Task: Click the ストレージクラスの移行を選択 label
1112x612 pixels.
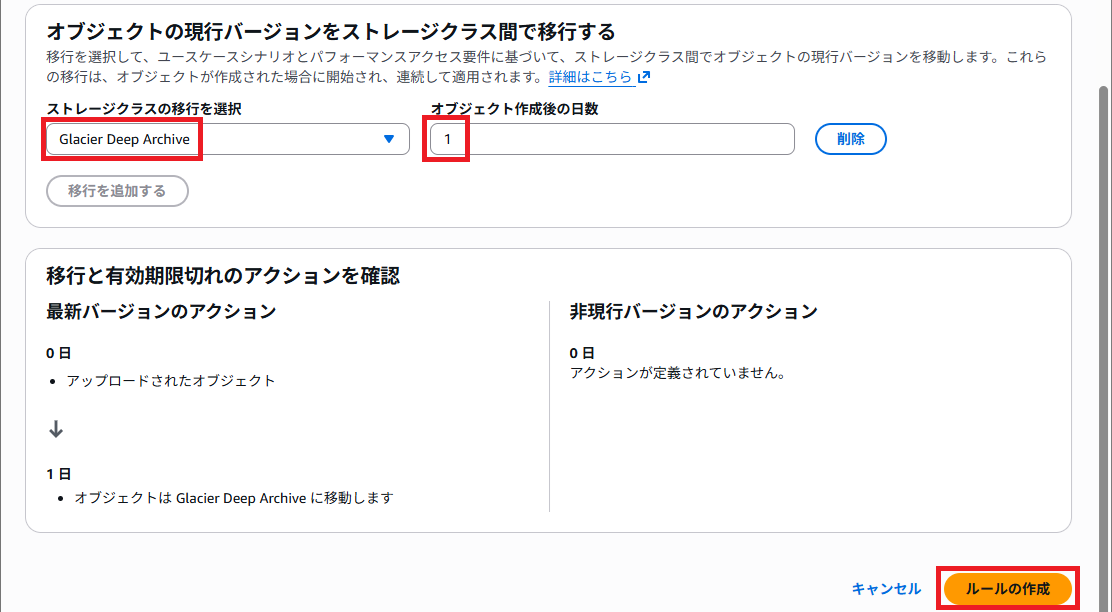Action: tap(144, 109)
